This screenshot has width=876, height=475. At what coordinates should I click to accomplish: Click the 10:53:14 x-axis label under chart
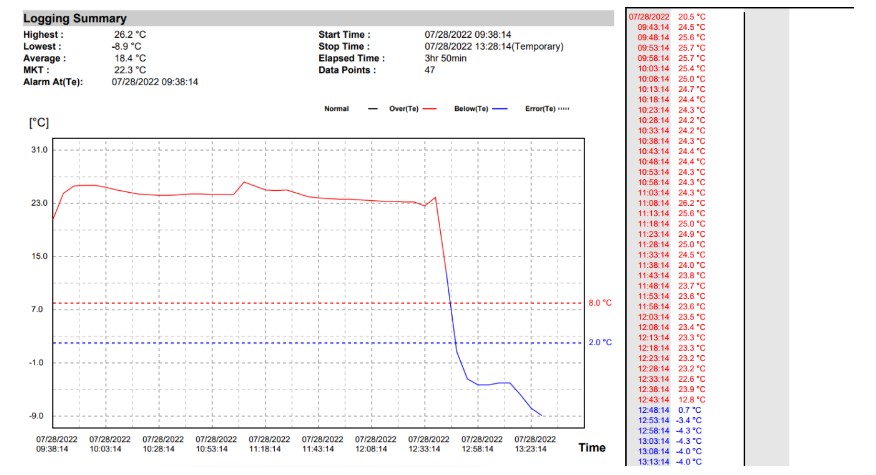212,449
